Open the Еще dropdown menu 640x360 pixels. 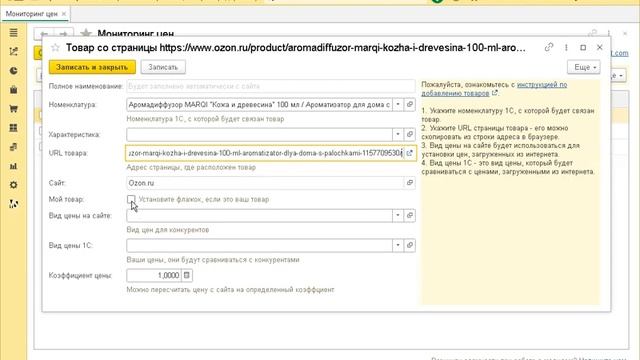pos(584,67)
